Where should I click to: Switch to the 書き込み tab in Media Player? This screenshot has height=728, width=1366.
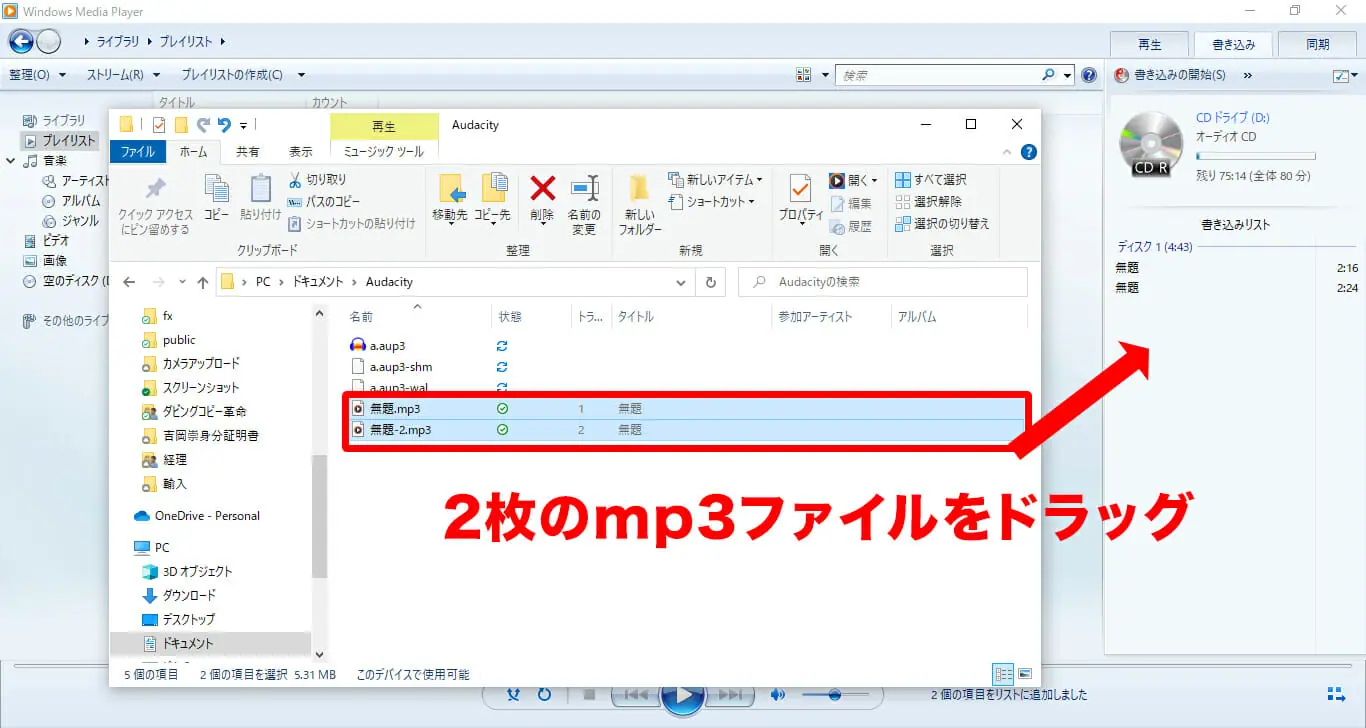click(1233, 45)
